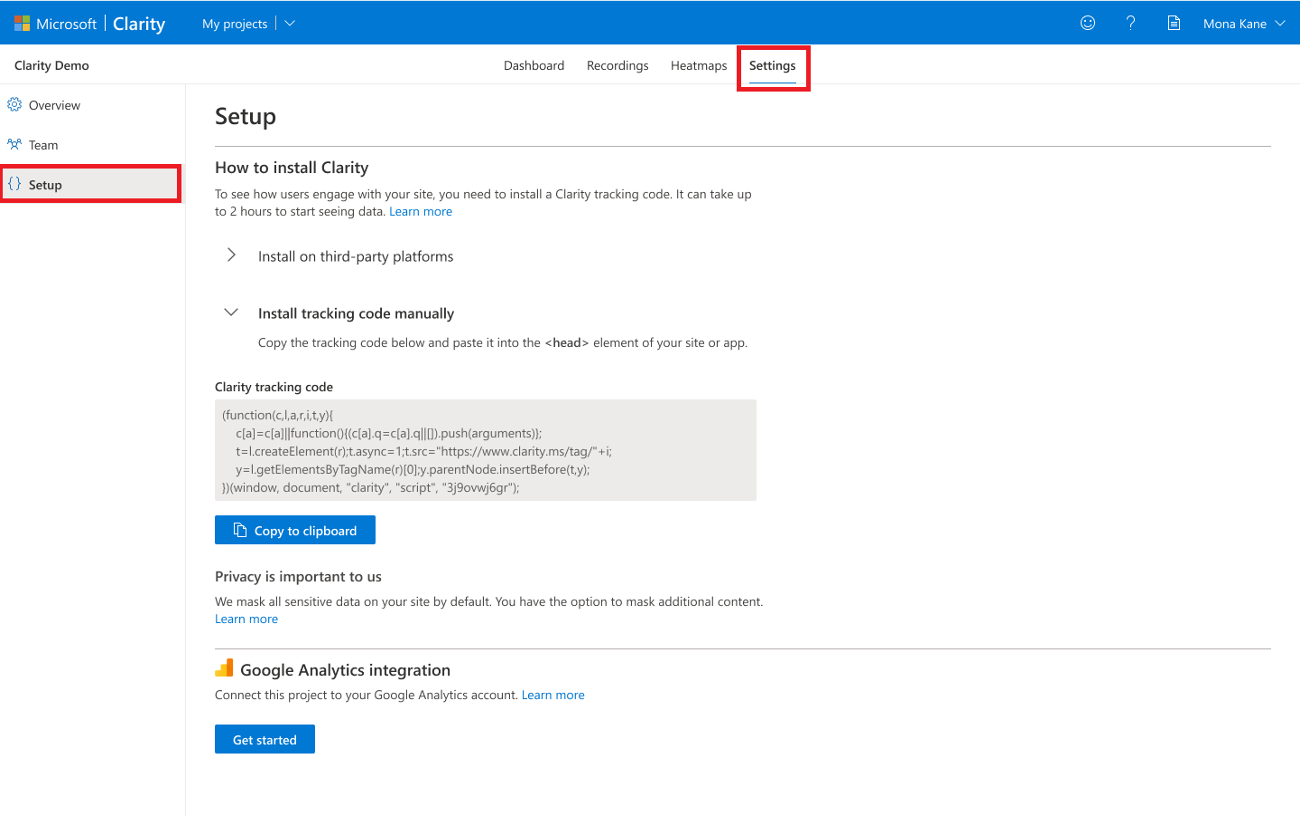Viewport: 1300px width, 816px height.
Task: Open Learn more link for Google Analytics
Action: (x=553, y=695)
